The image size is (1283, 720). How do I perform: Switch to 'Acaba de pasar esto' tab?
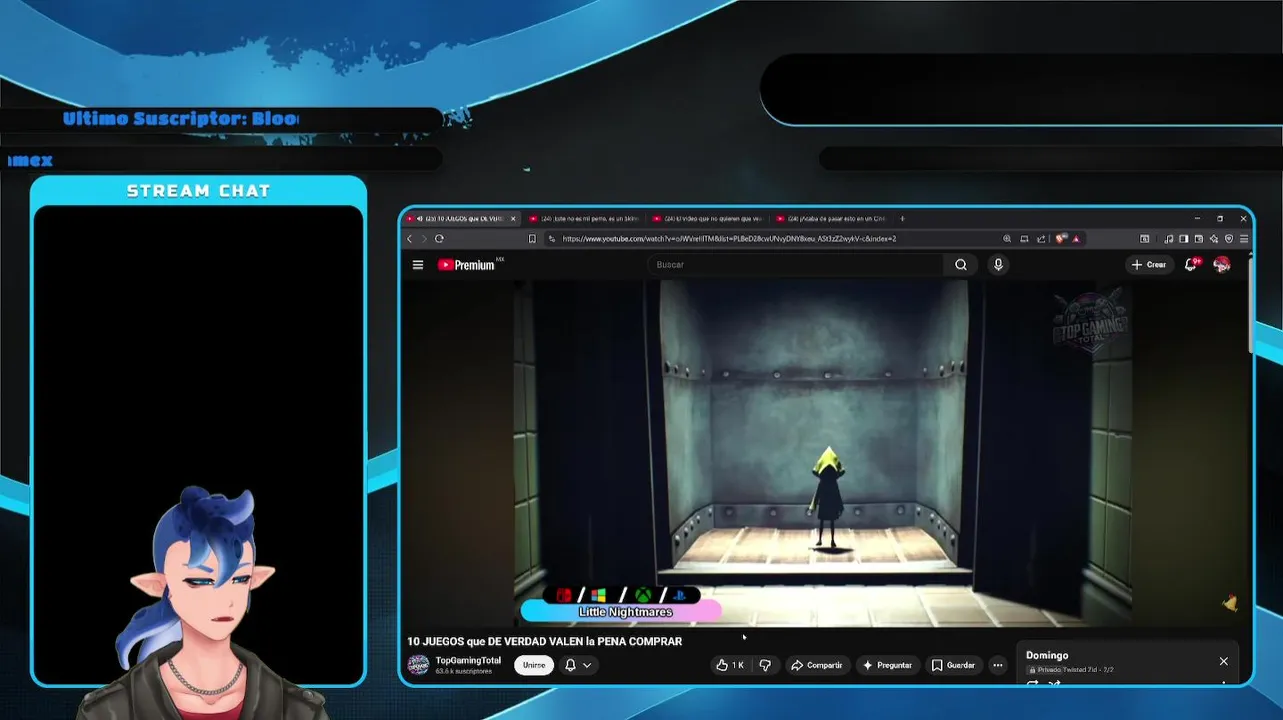pos(830,218)
